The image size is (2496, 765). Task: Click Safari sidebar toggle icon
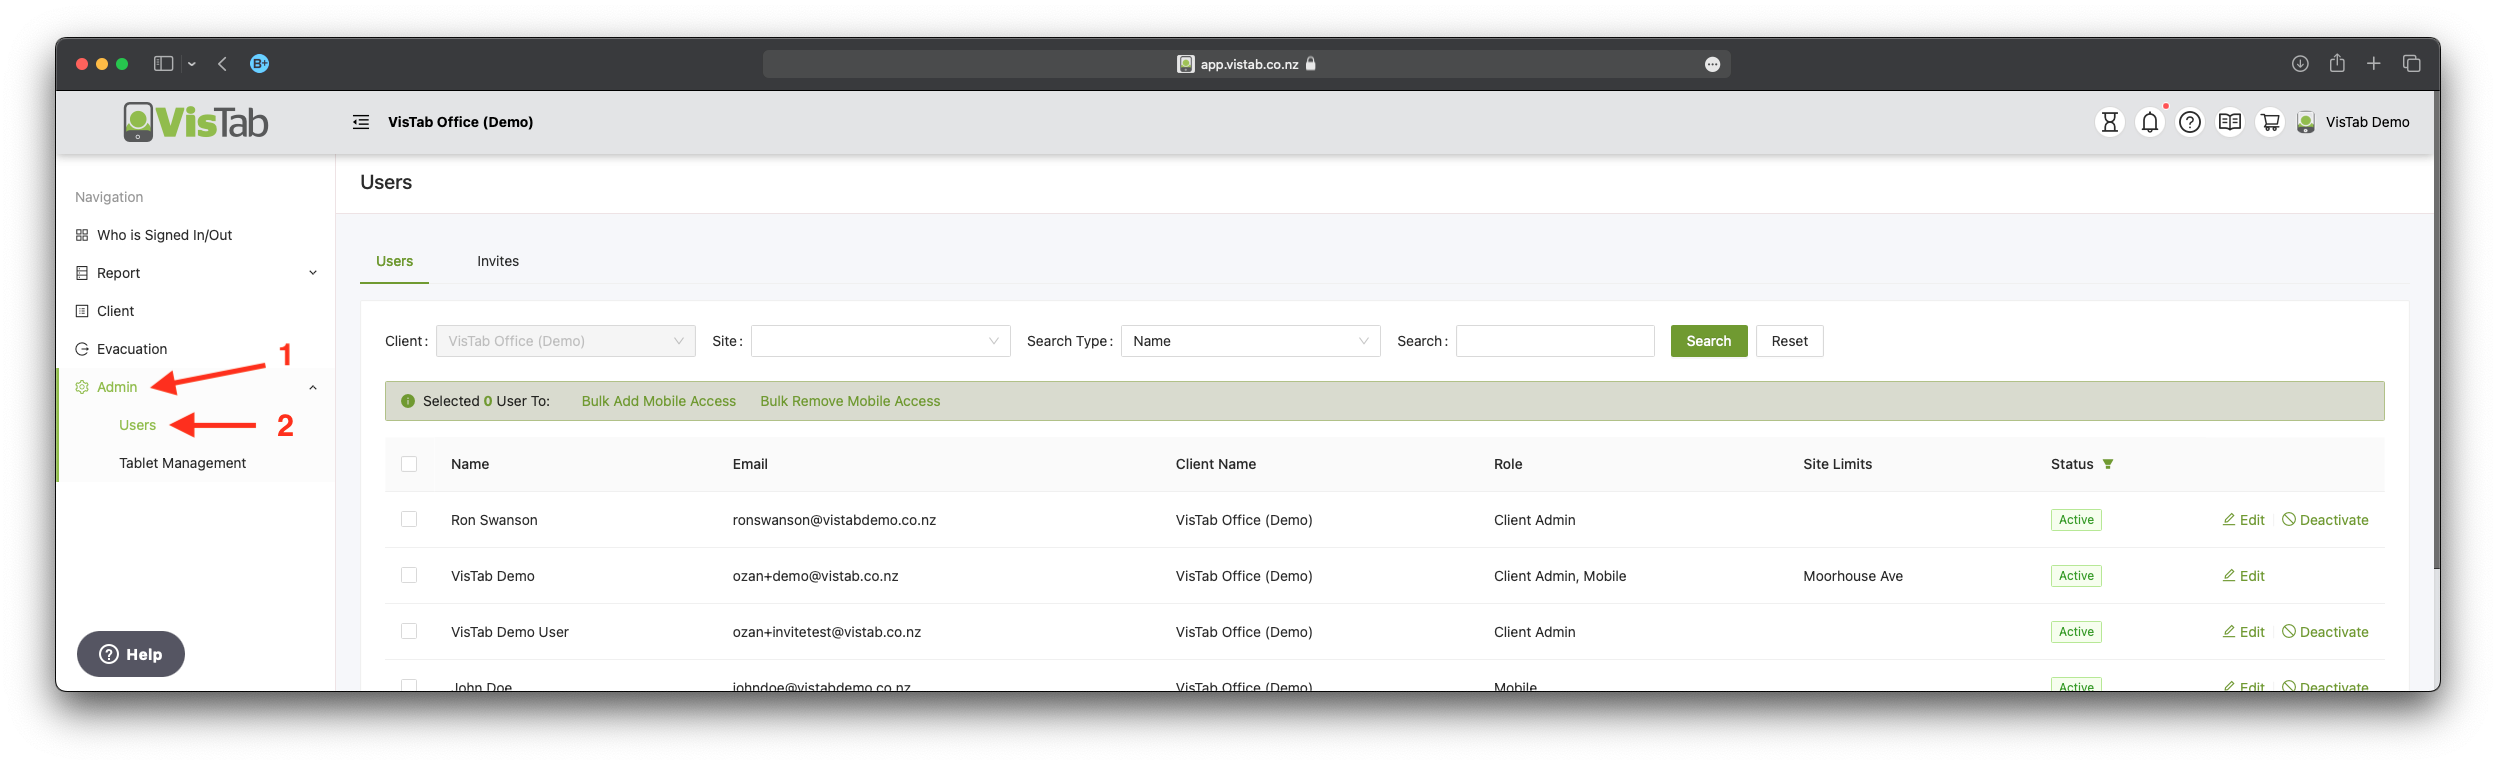(x=163, y=63)
